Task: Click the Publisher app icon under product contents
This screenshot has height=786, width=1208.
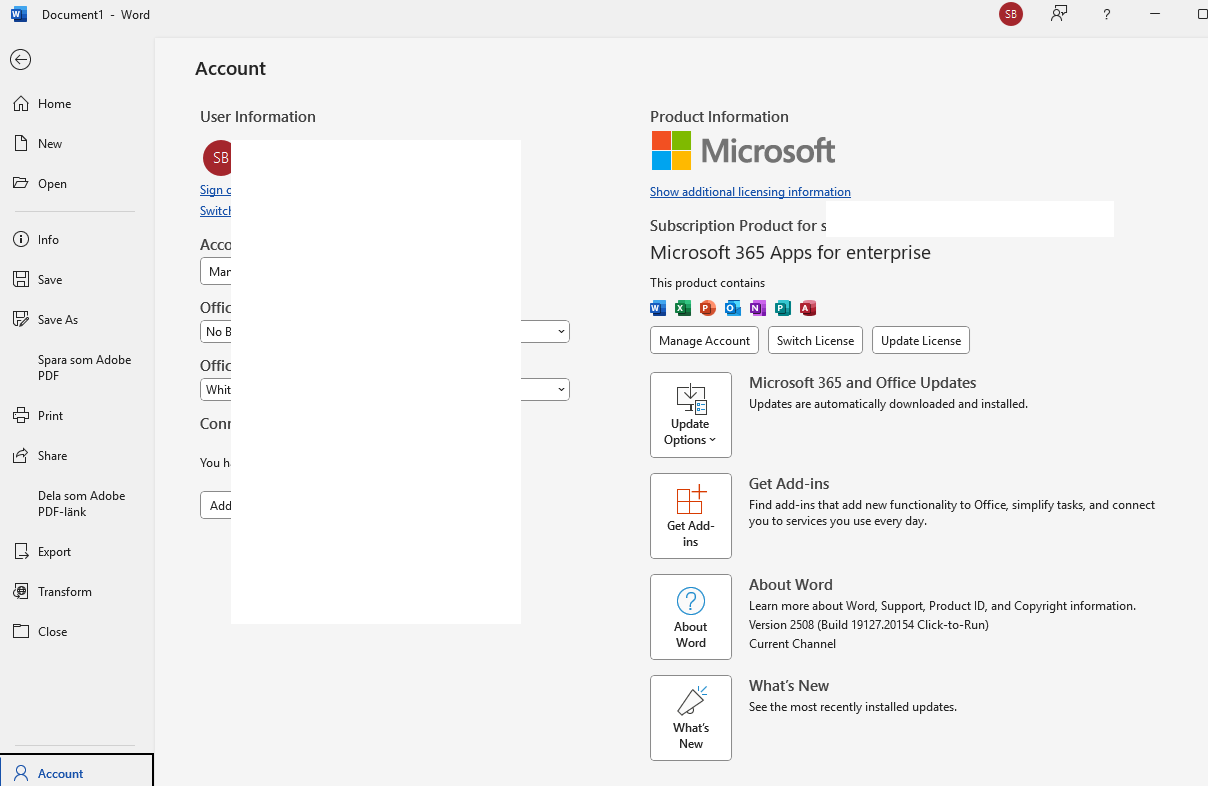Action: [x=783, y=308]
